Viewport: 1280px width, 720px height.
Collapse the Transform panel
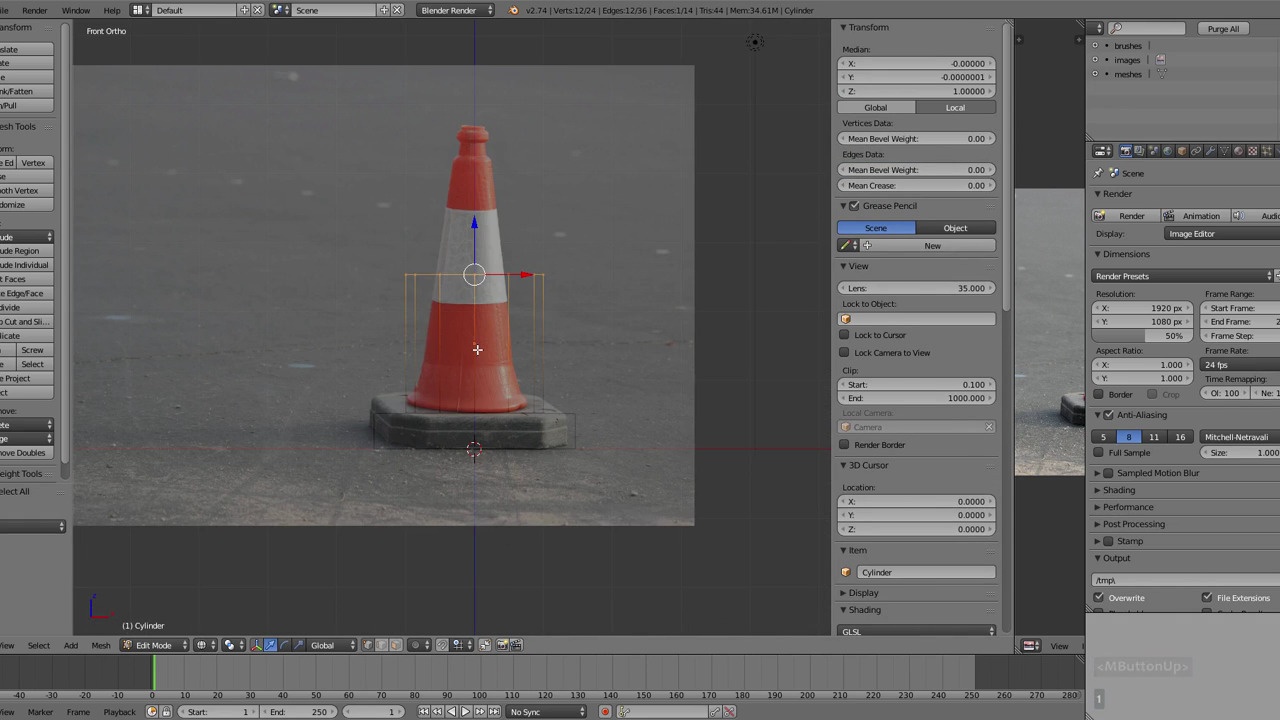(x=843, y=27)
